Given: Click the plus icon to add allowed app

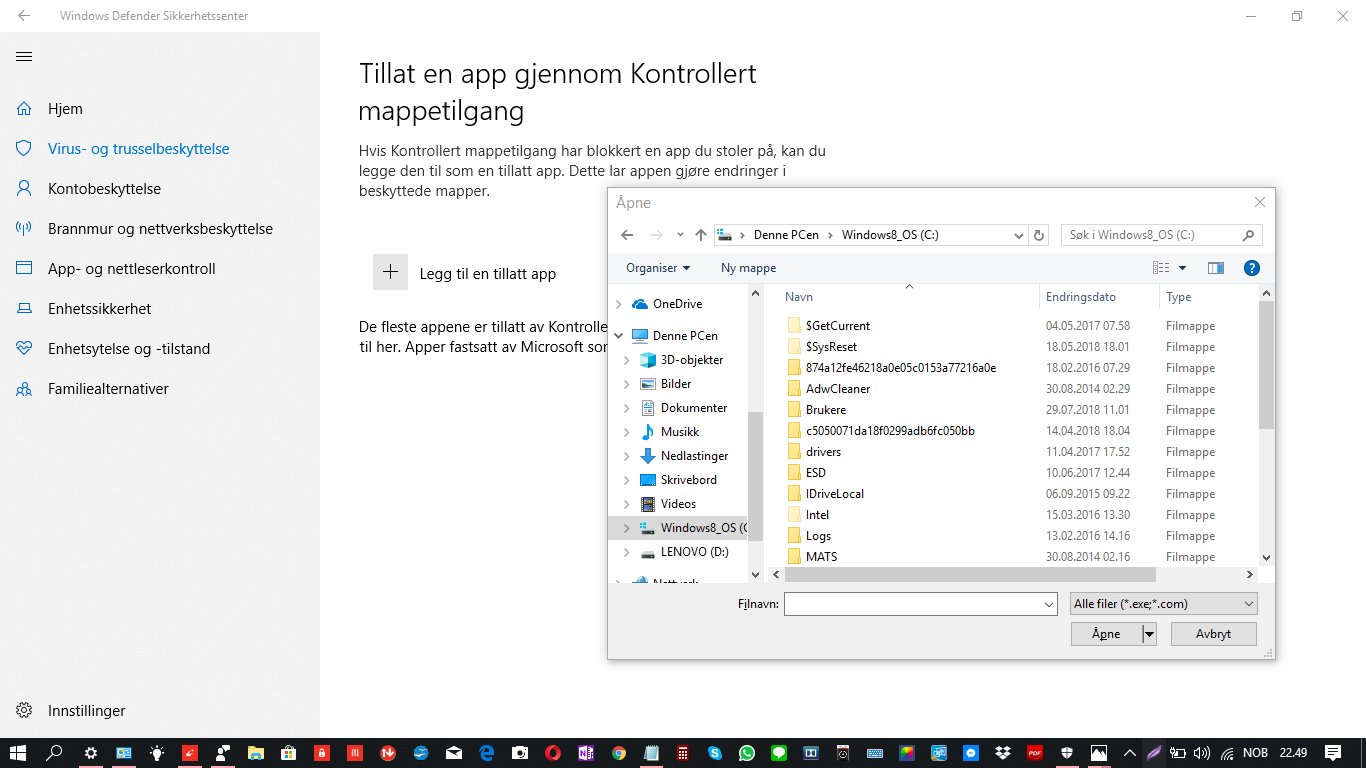Looking at the screenshot, I should 390,272.
